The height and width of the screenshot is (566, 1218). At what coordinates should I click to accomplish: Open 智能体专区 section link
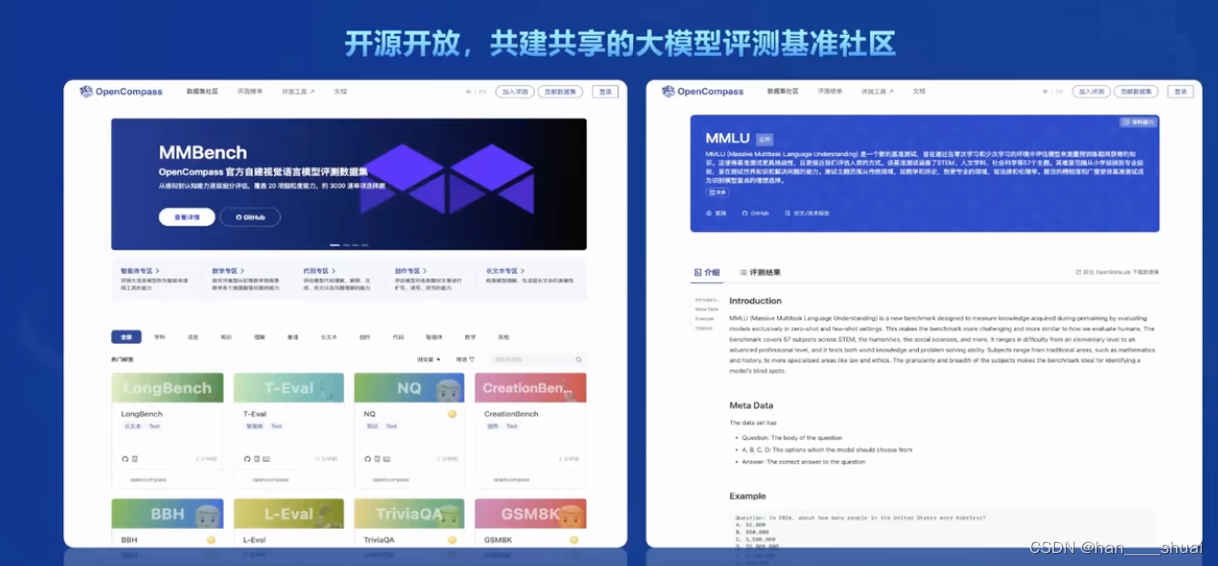[138, 271]
